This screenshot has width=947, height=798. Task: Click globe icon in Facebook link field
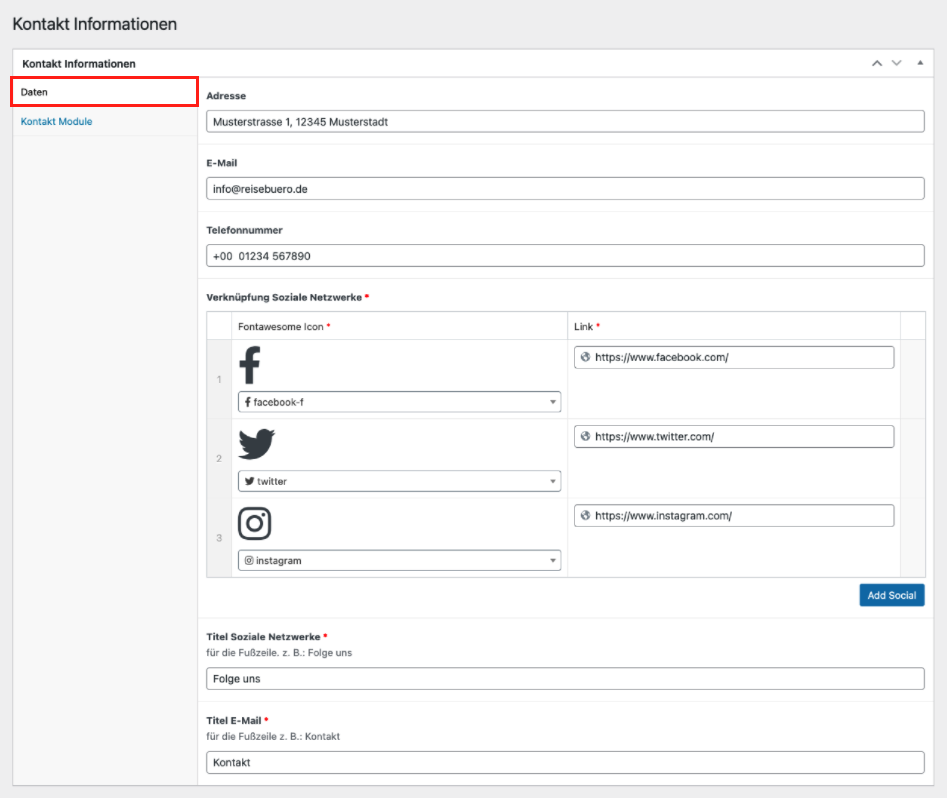pos(585,357)
